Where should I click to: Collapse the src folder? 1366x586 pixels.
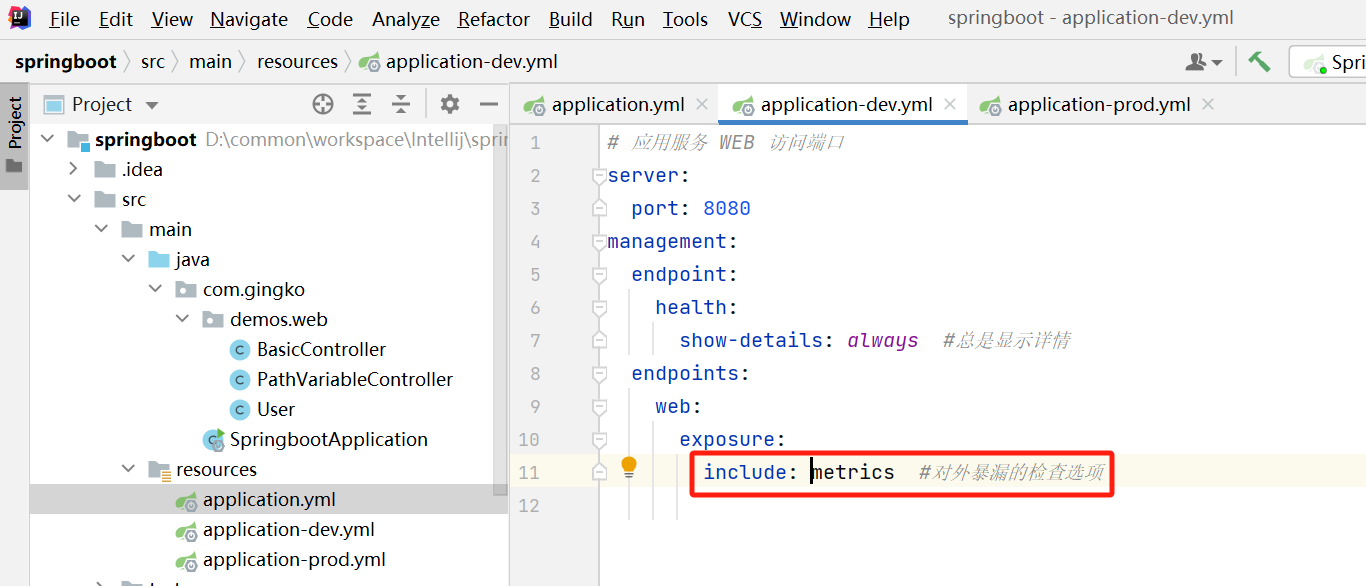pos(74,199)
